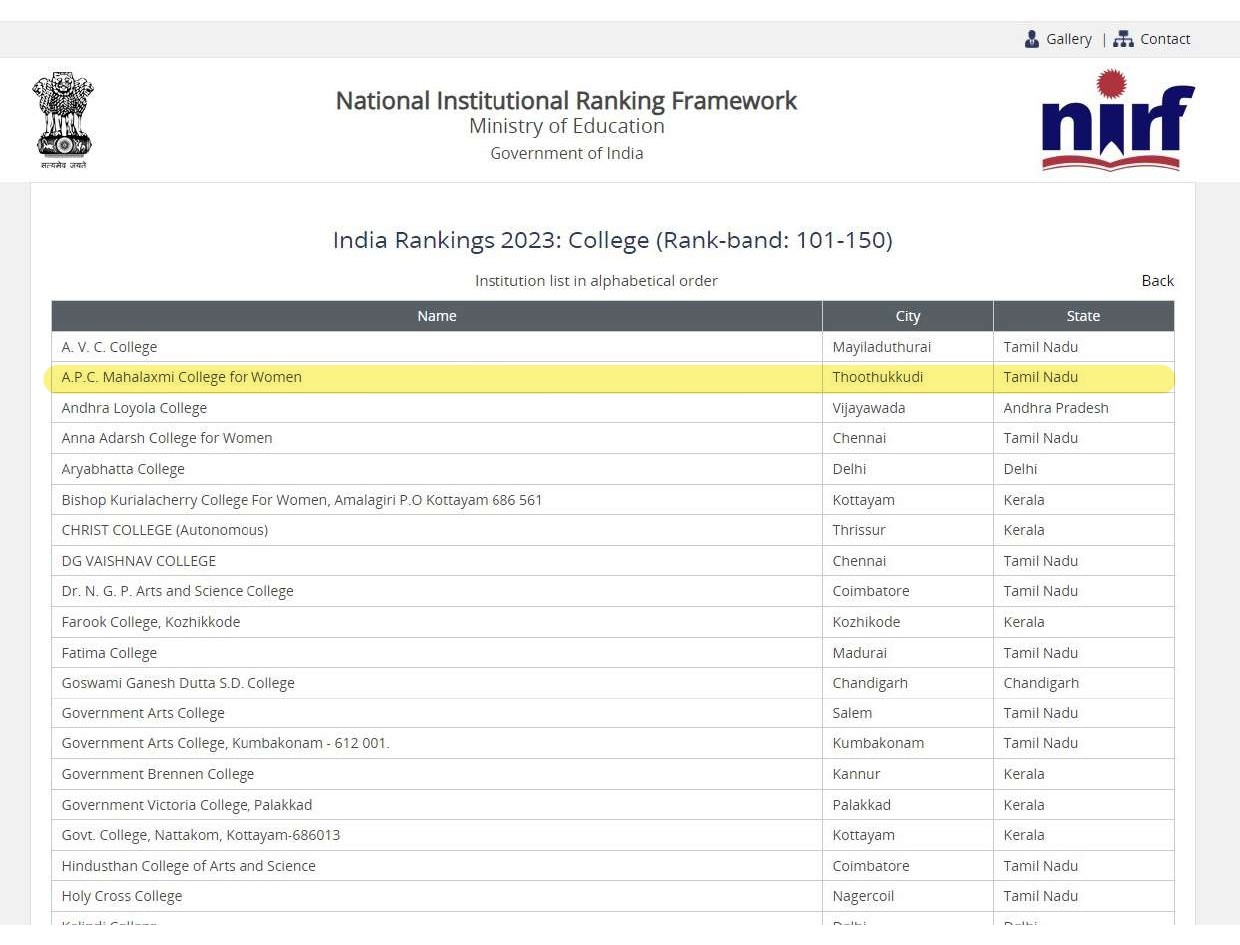Click the State column header

coord(1083,316)
